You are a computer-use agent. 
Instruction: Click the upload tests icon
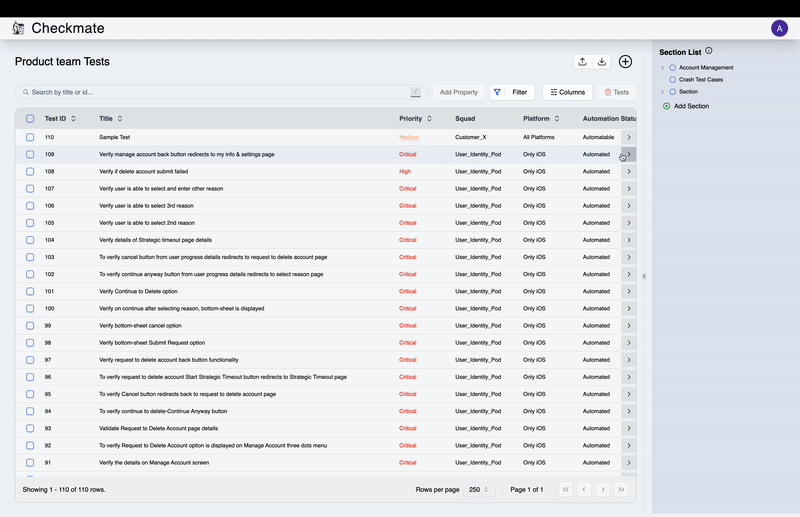[x=582, y=62]
